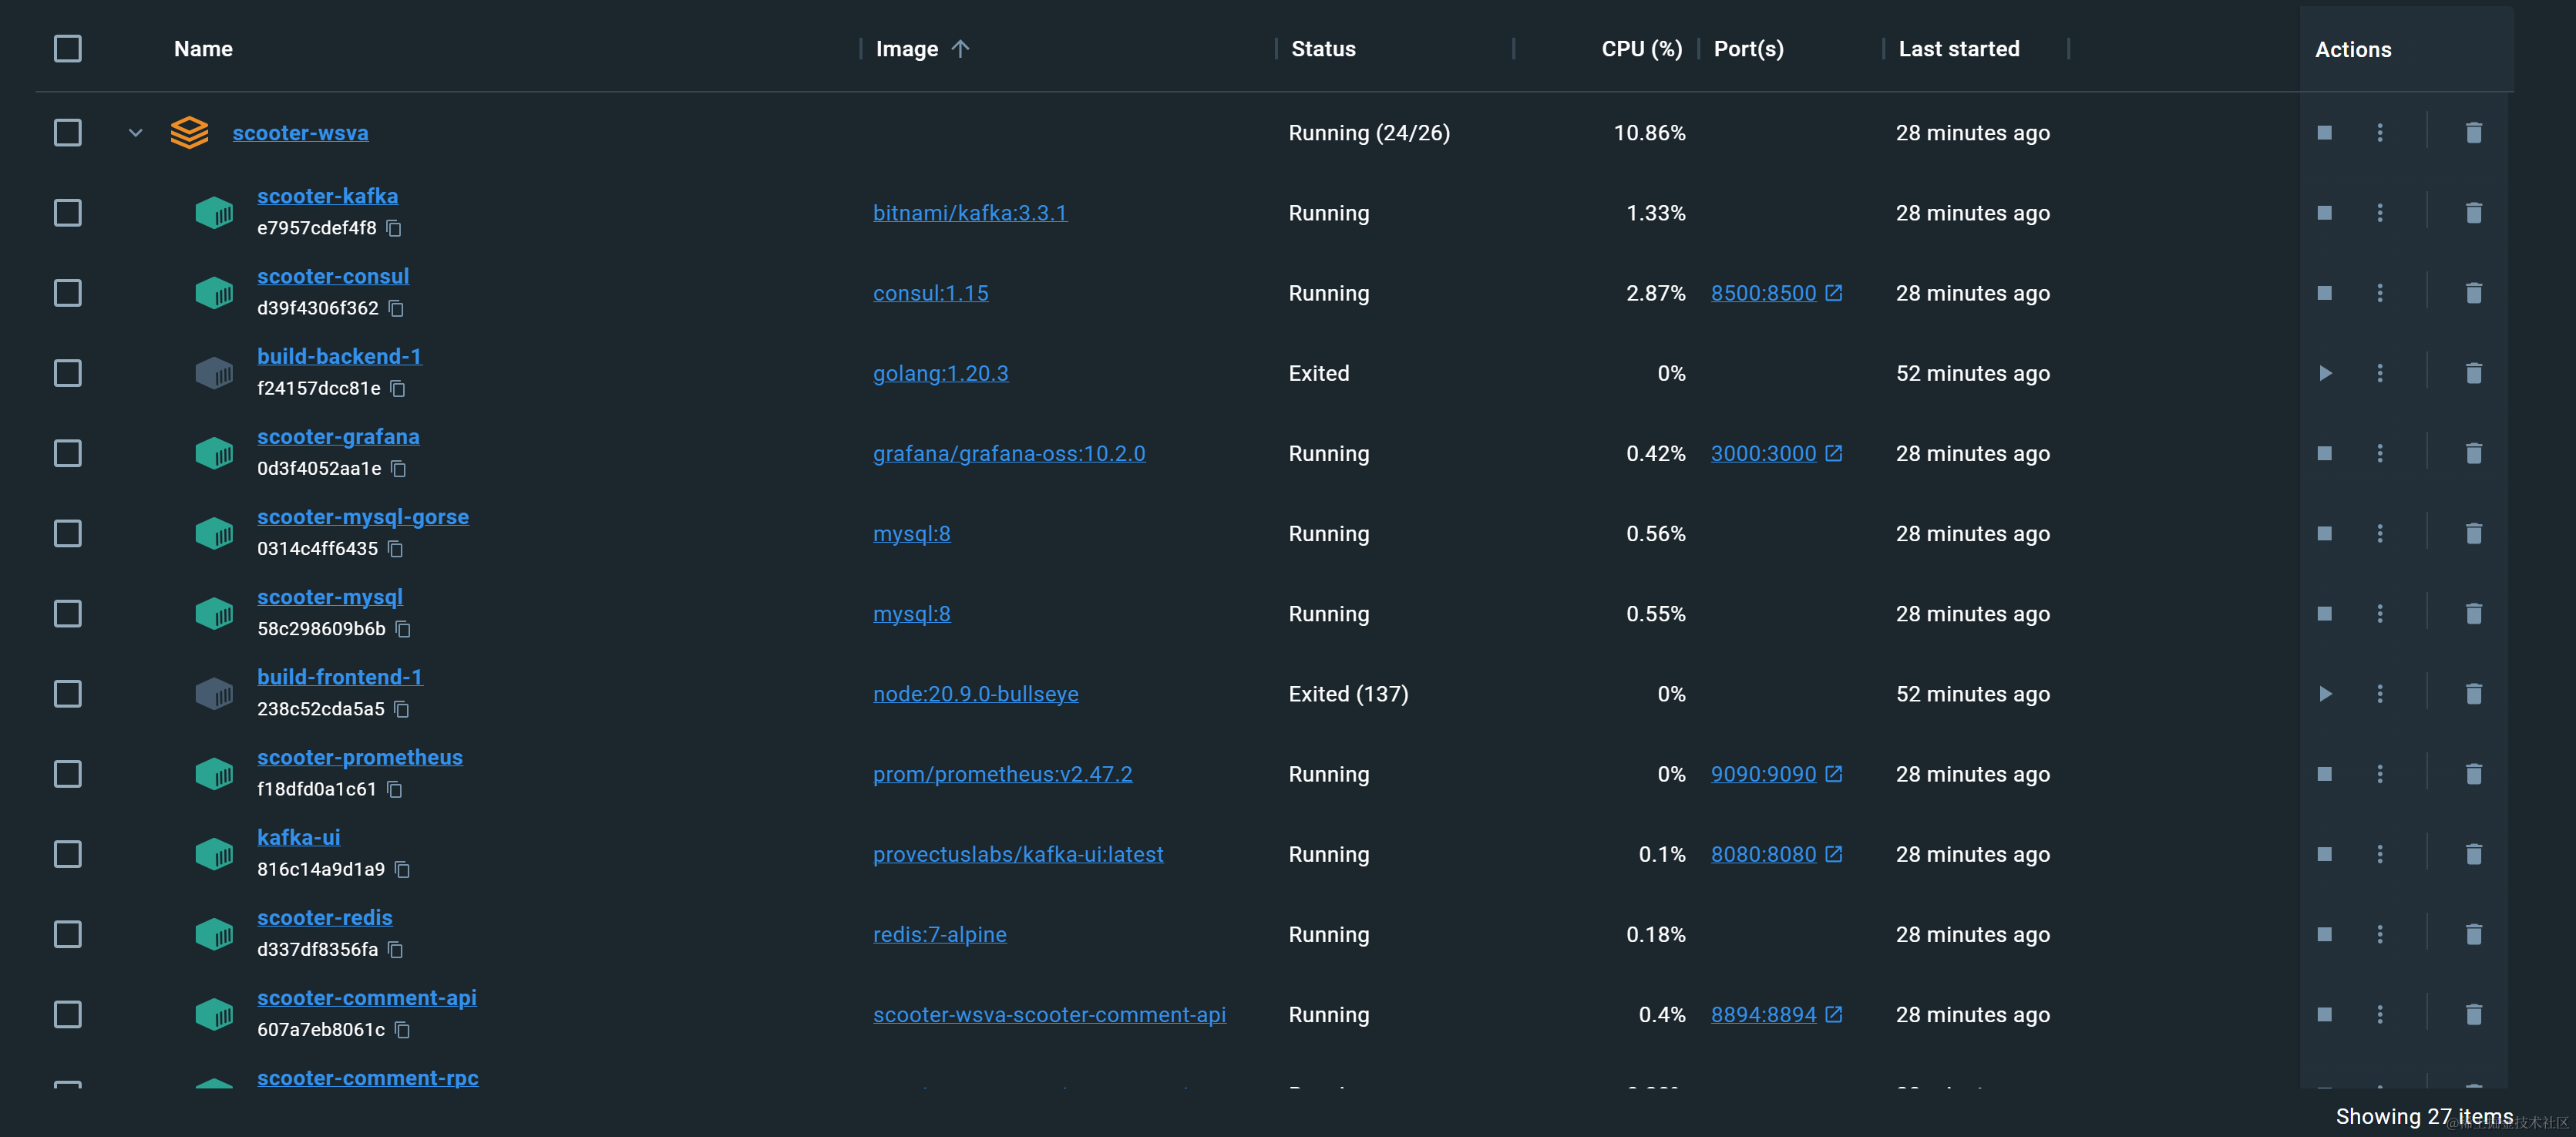The height and width of the screenshot is (1137, 2576).
Task: Delete the scooter-redis container
Action: pos(2473,934)
